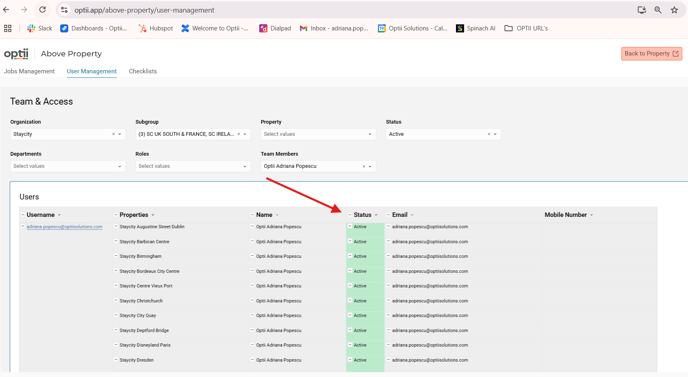Click the Back to Property button
This screenshot has width=688, height=377.
(x=652, y=54)
